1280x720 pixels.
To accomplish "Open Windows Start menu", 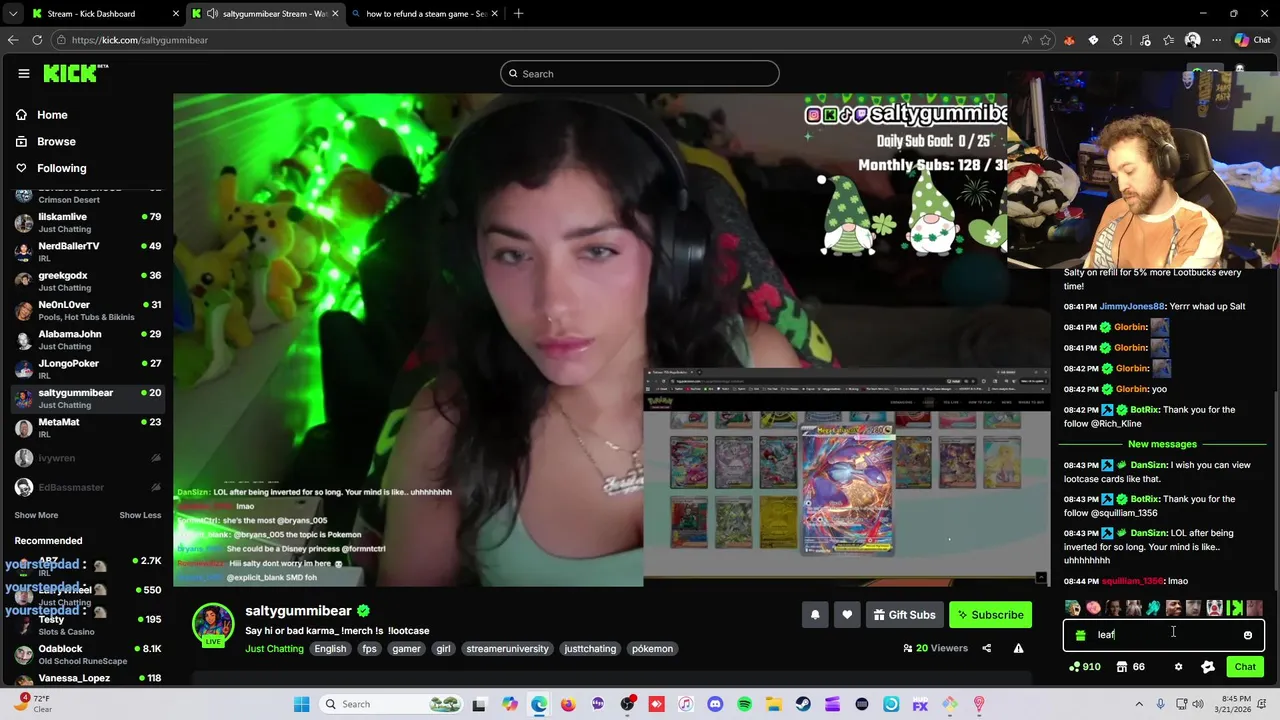I will click(x=301, y=704).
